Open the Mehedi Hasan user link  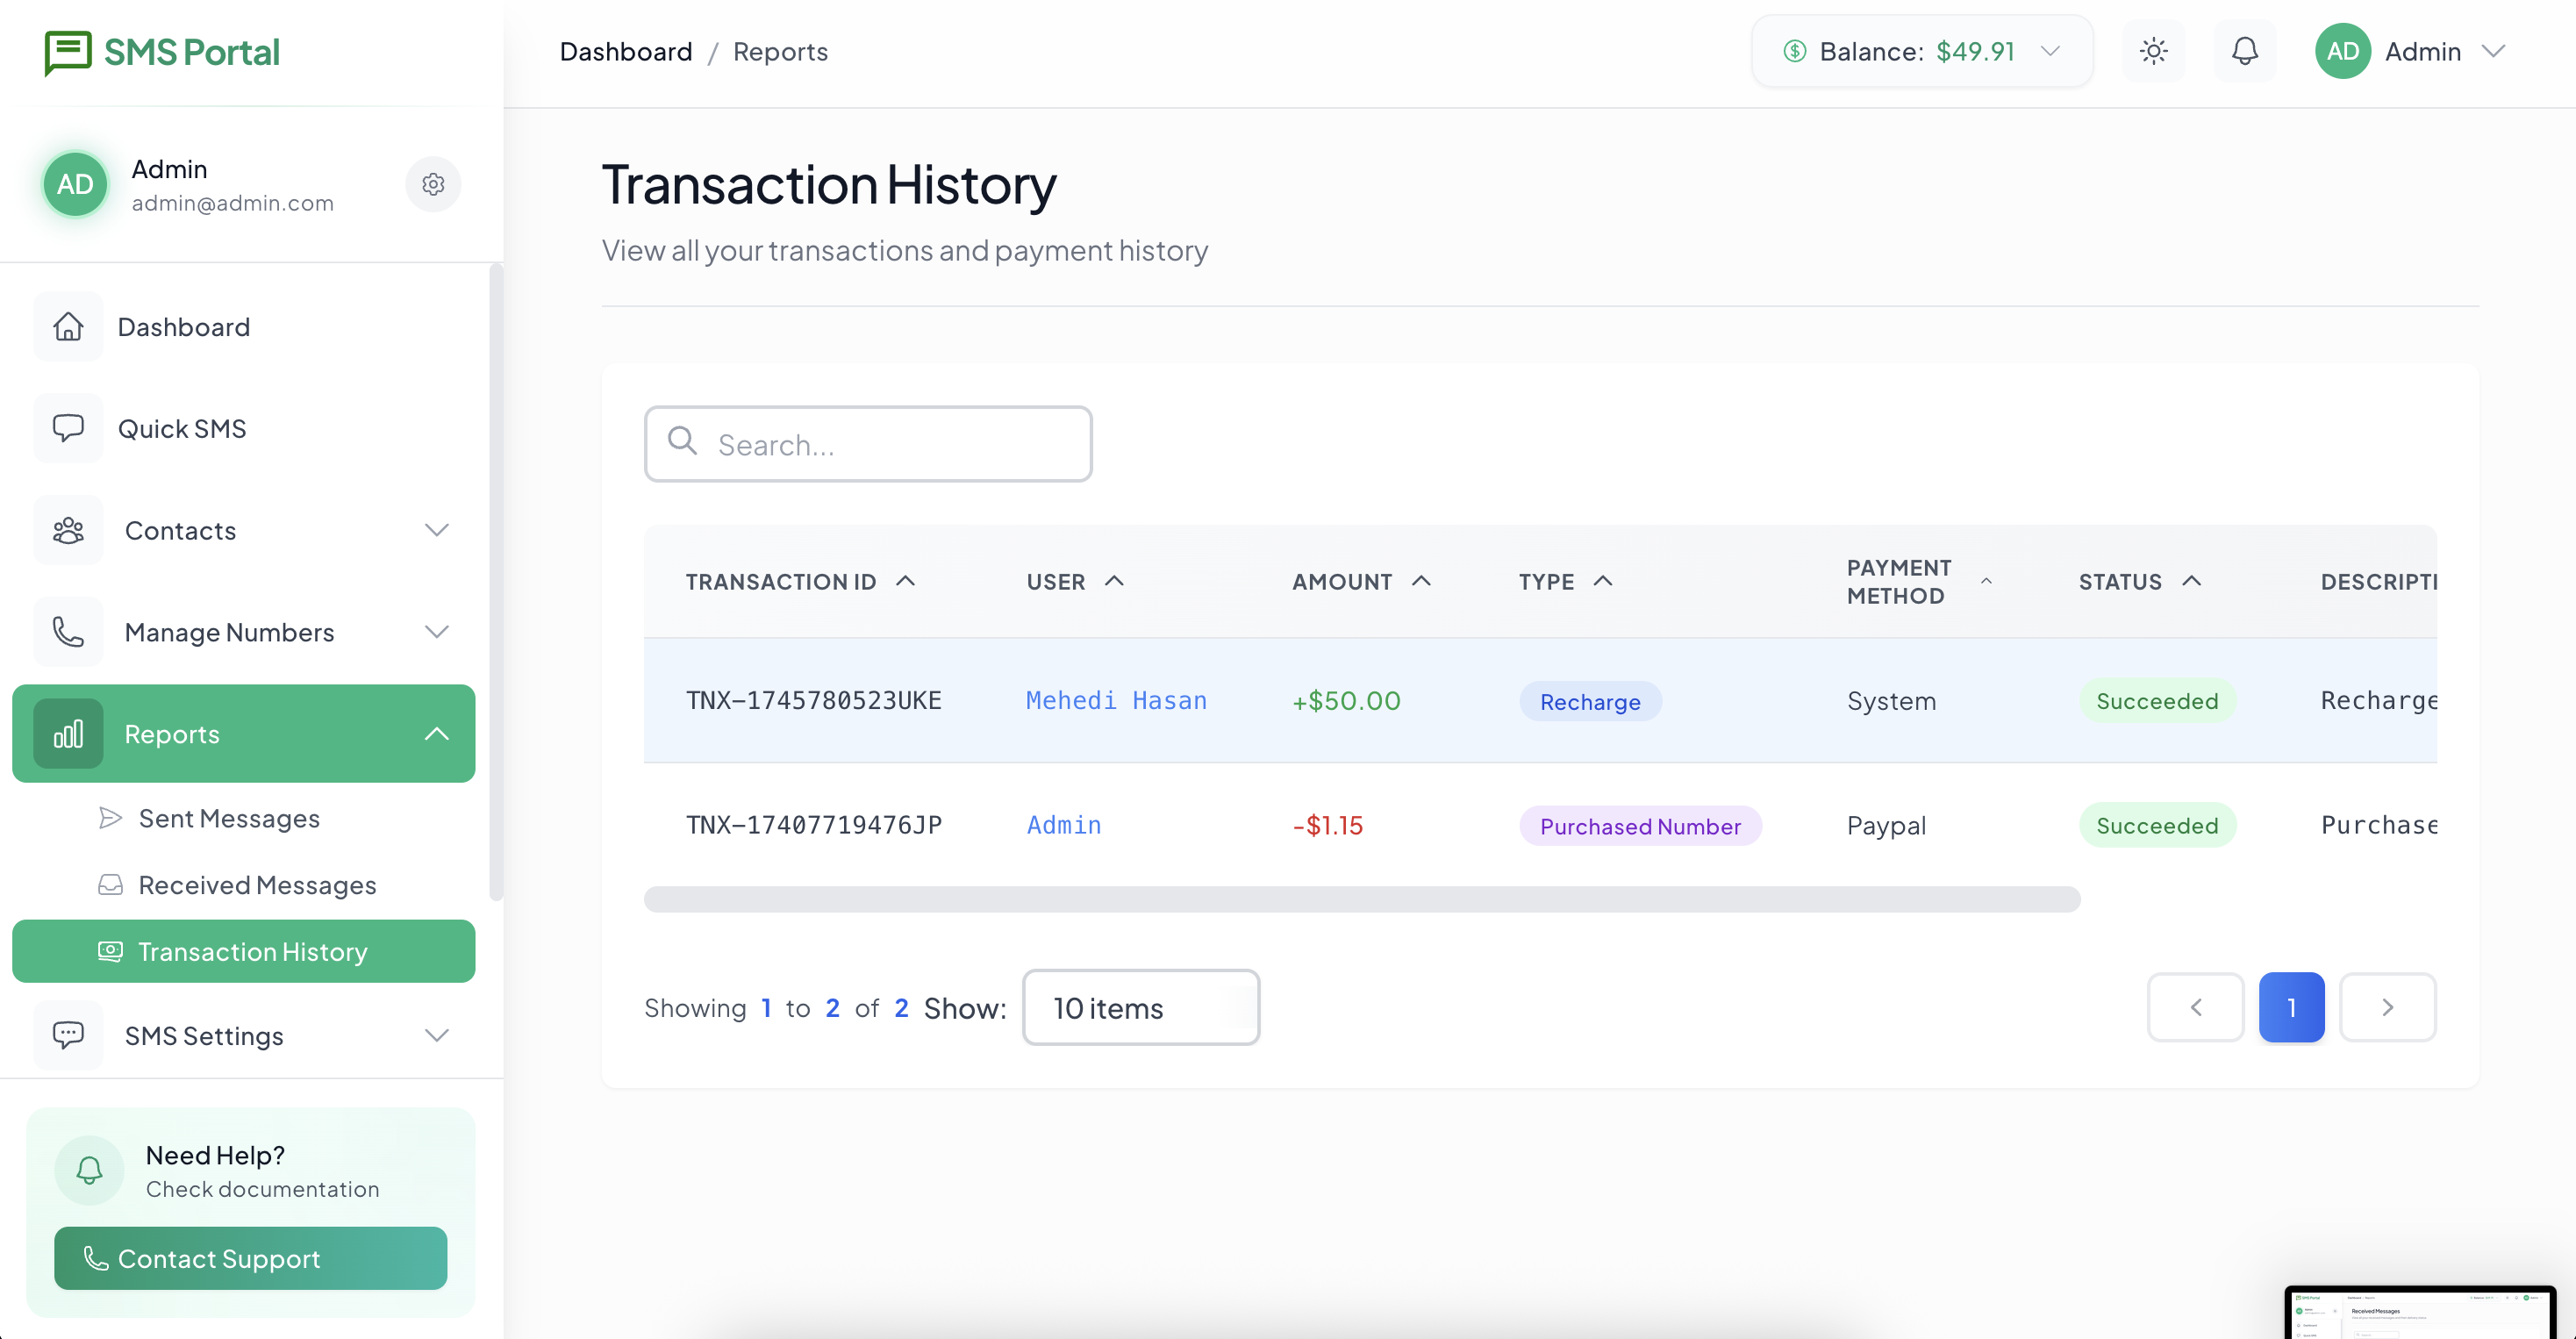click(x=1116, y=701)
